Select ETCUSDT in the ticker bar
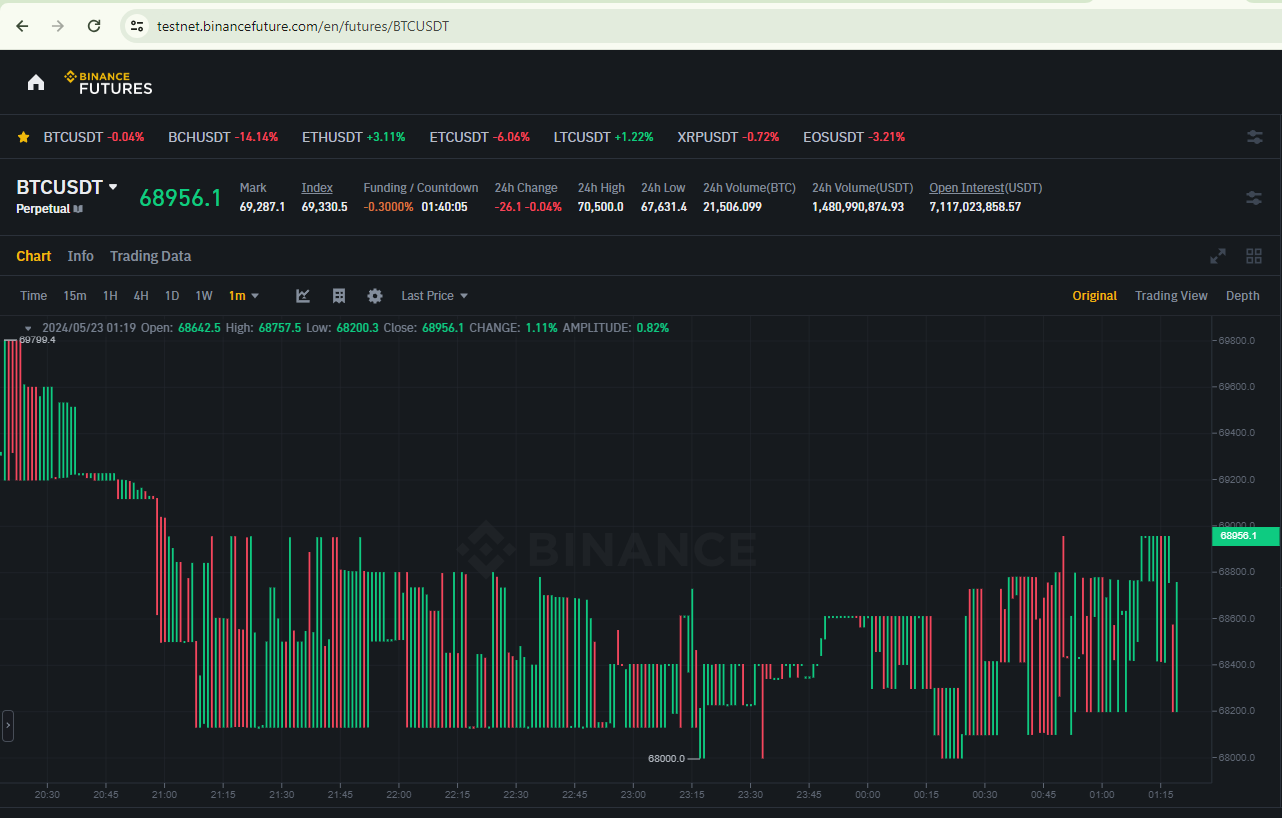Image resolution: width=1282 pixels, height=818 pixels. point(480,137)
